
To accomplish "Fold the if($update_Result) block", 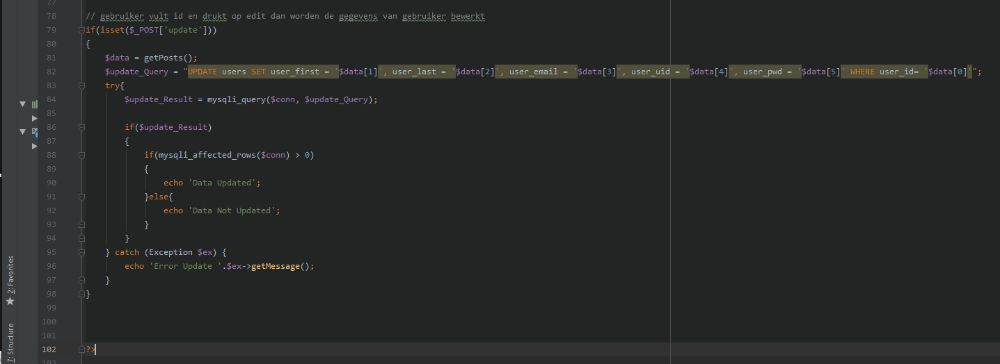I will (x=81, y=127).
